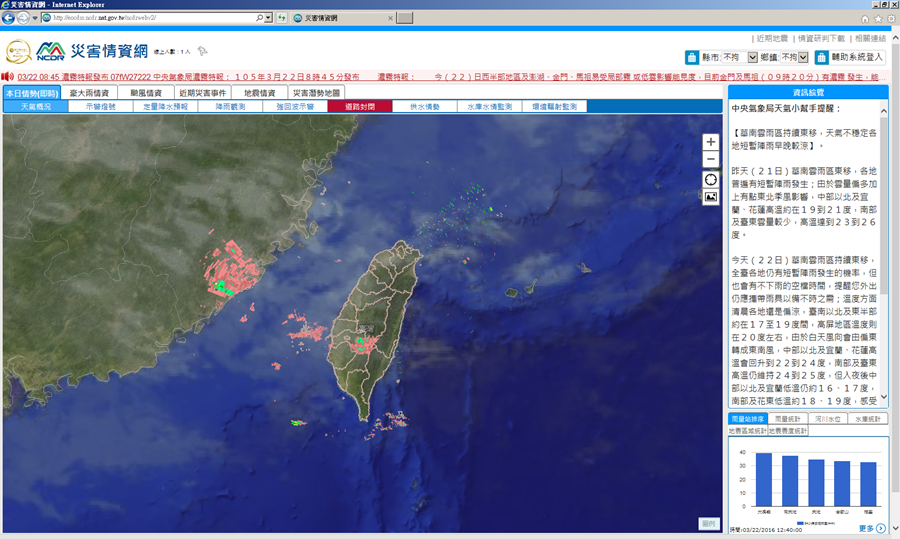The width and height of the screenshot is (900, 539).
Task: Select the 水庫統計 chart tab
Action: [x=868, y=419]
